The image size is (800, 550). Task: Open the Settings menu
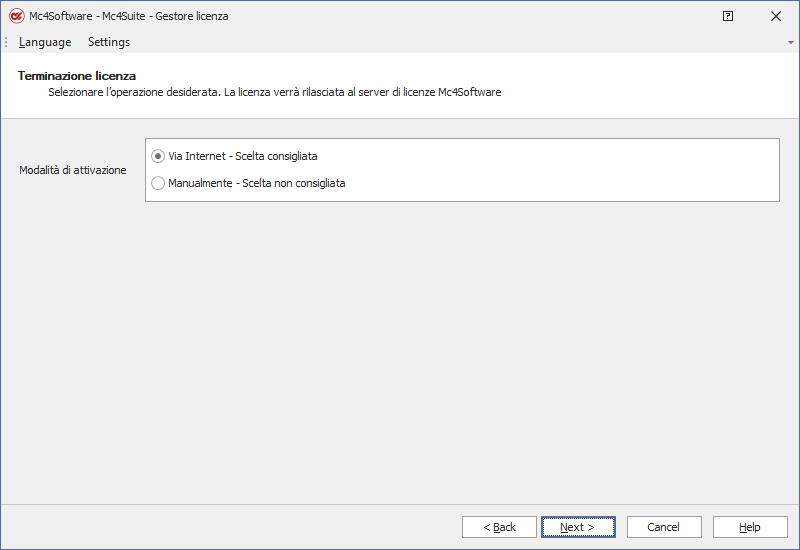[x=109, y=42]
